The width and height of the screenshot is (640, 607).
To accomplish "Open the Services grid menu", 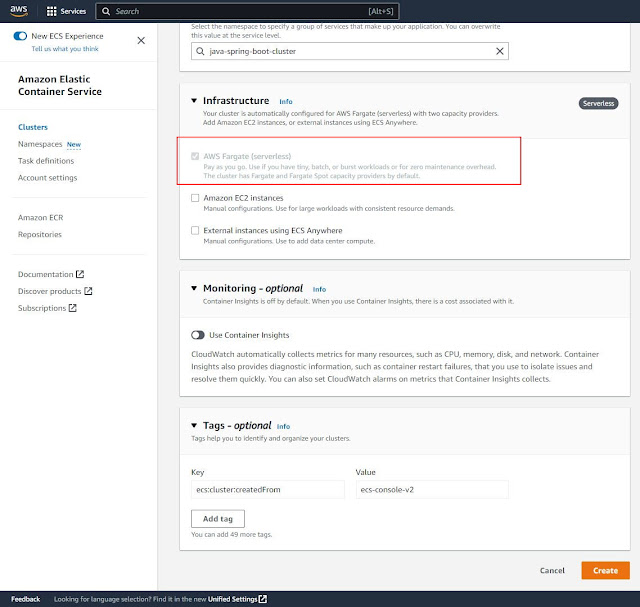I will [x=51, y=11].
